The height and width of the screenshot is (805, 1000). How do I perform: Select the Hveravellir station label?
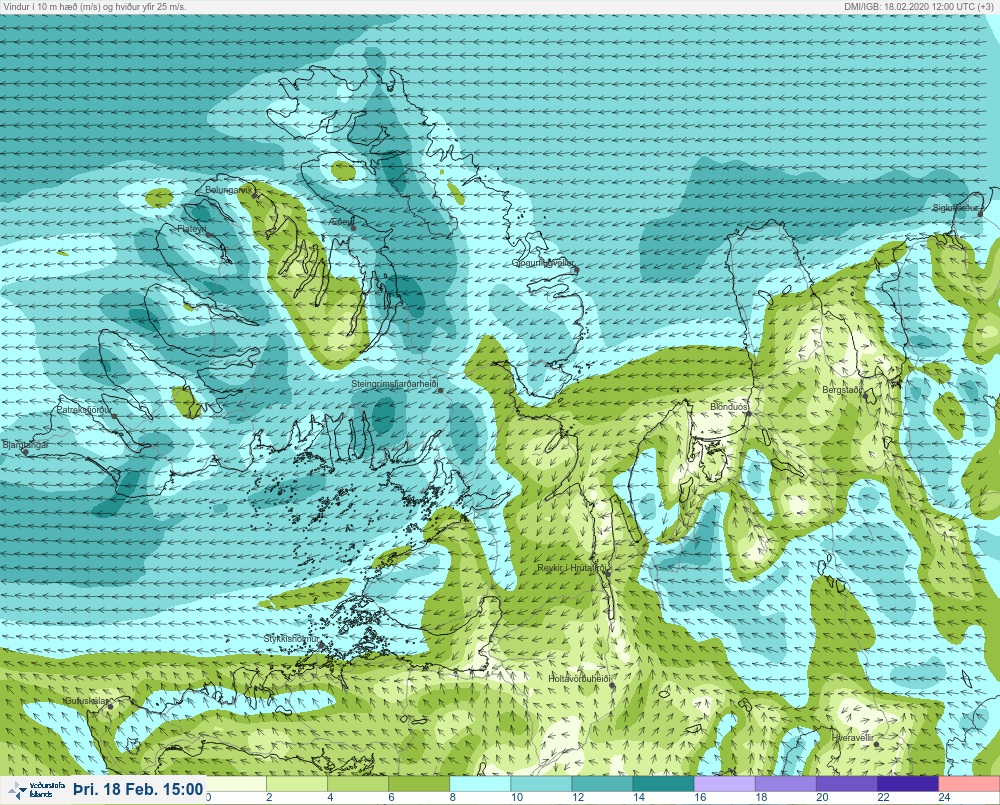853,738
